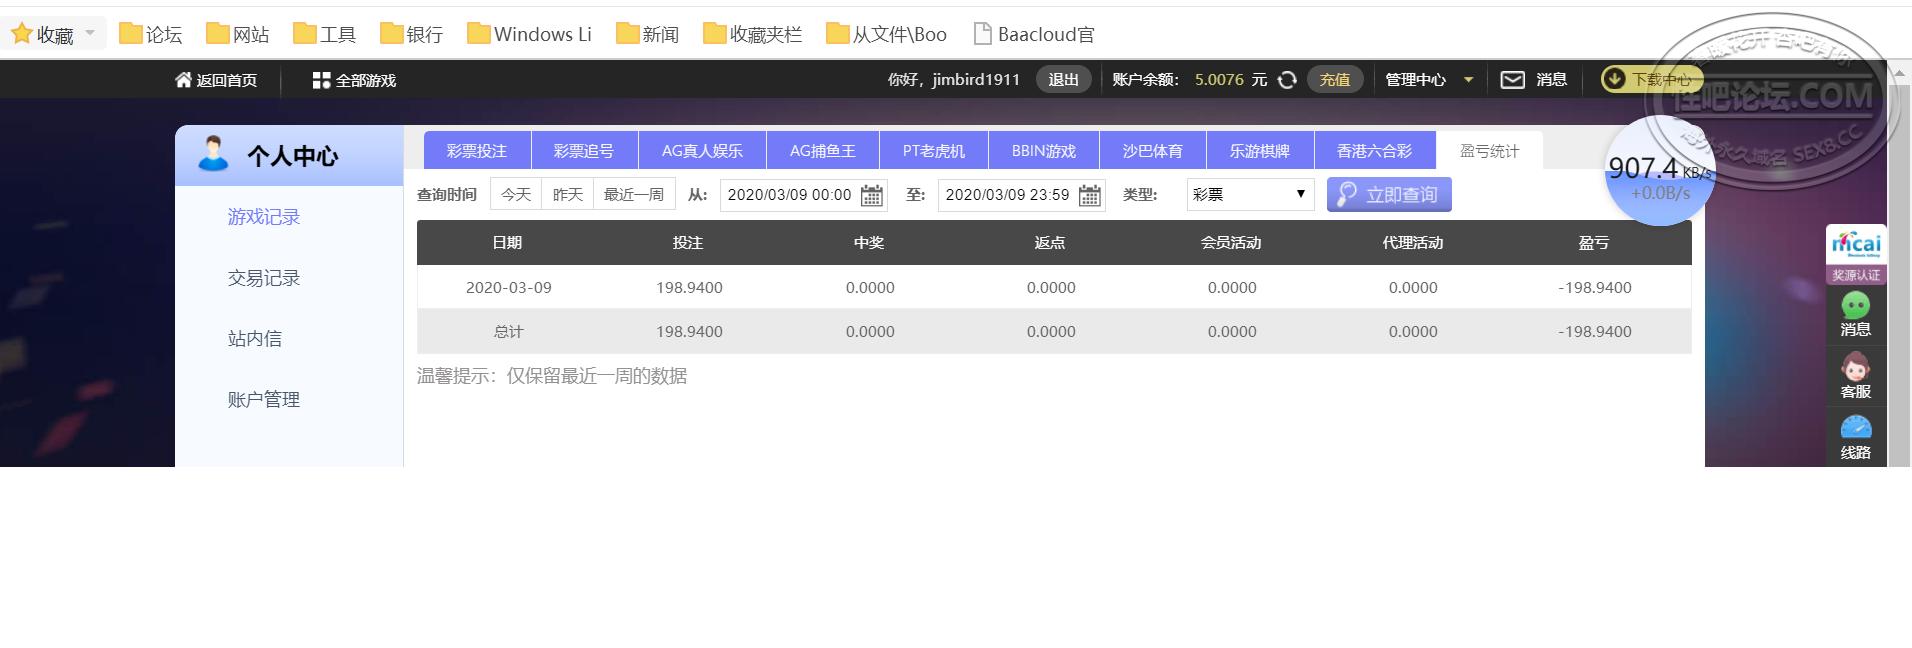Image resolution: width=1912 pixels, height=648 pixels.
Task: Open the 银行 bookmark folder
Action: click(x=411, y=35)
